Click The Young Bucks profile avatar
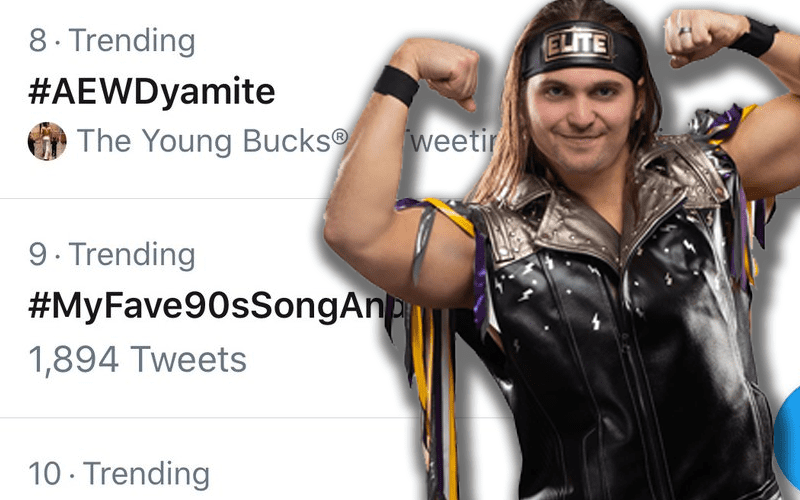Screen dimensions: 800x500 pyautogui.click(x=46, y=141)
